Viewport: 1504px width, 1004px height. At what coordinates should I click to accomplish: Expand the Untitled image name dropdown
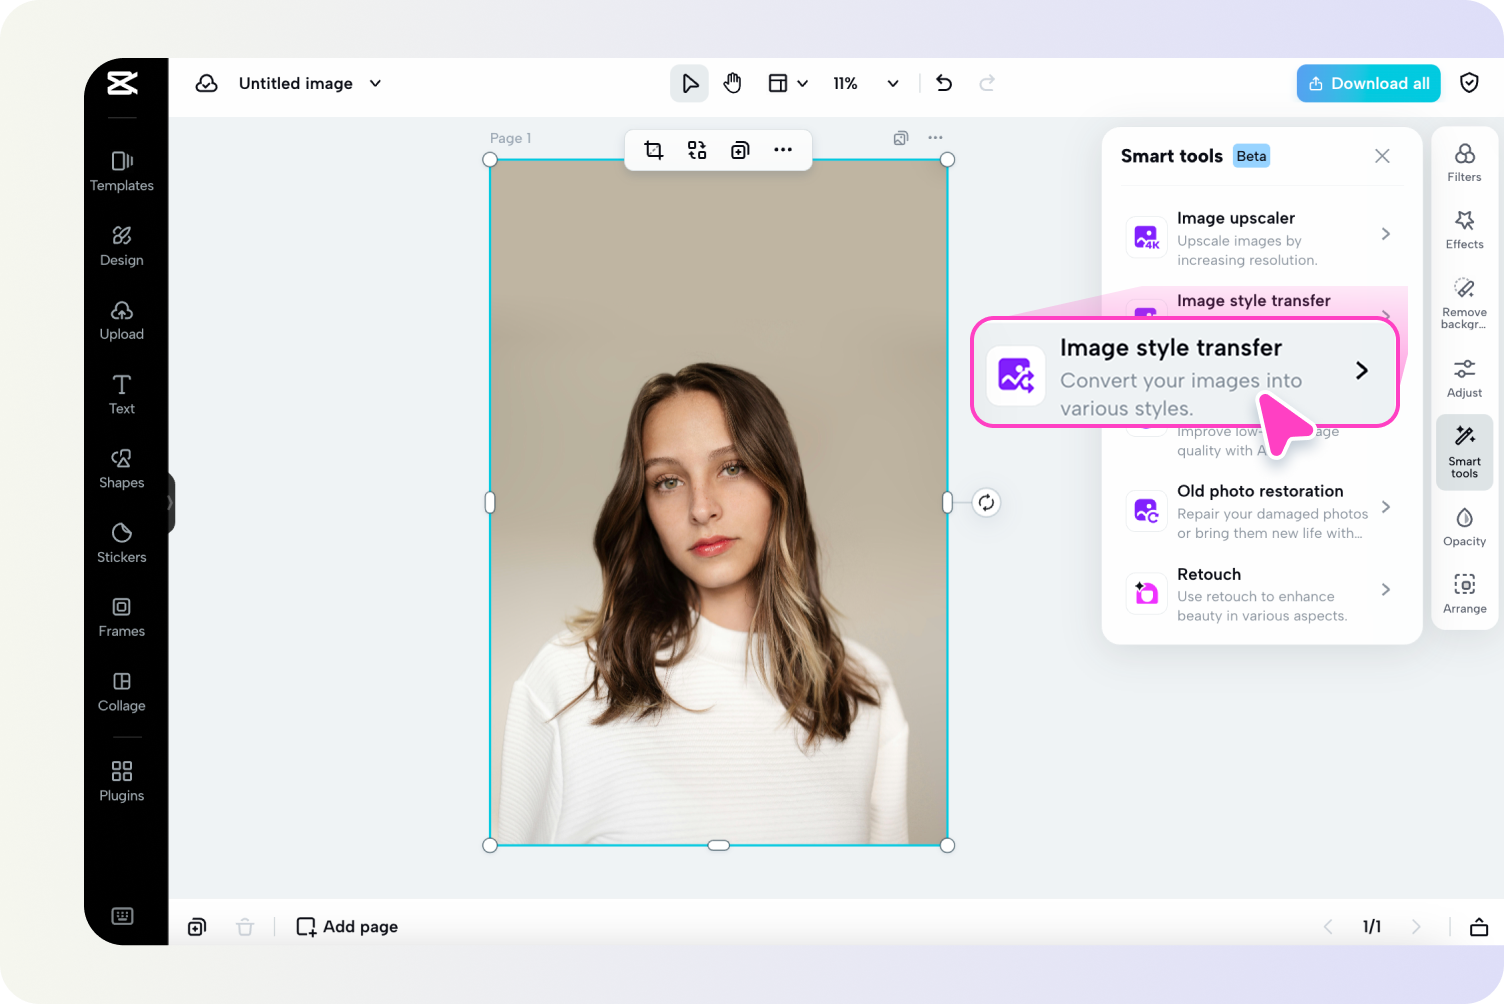[x=375, y=83]
